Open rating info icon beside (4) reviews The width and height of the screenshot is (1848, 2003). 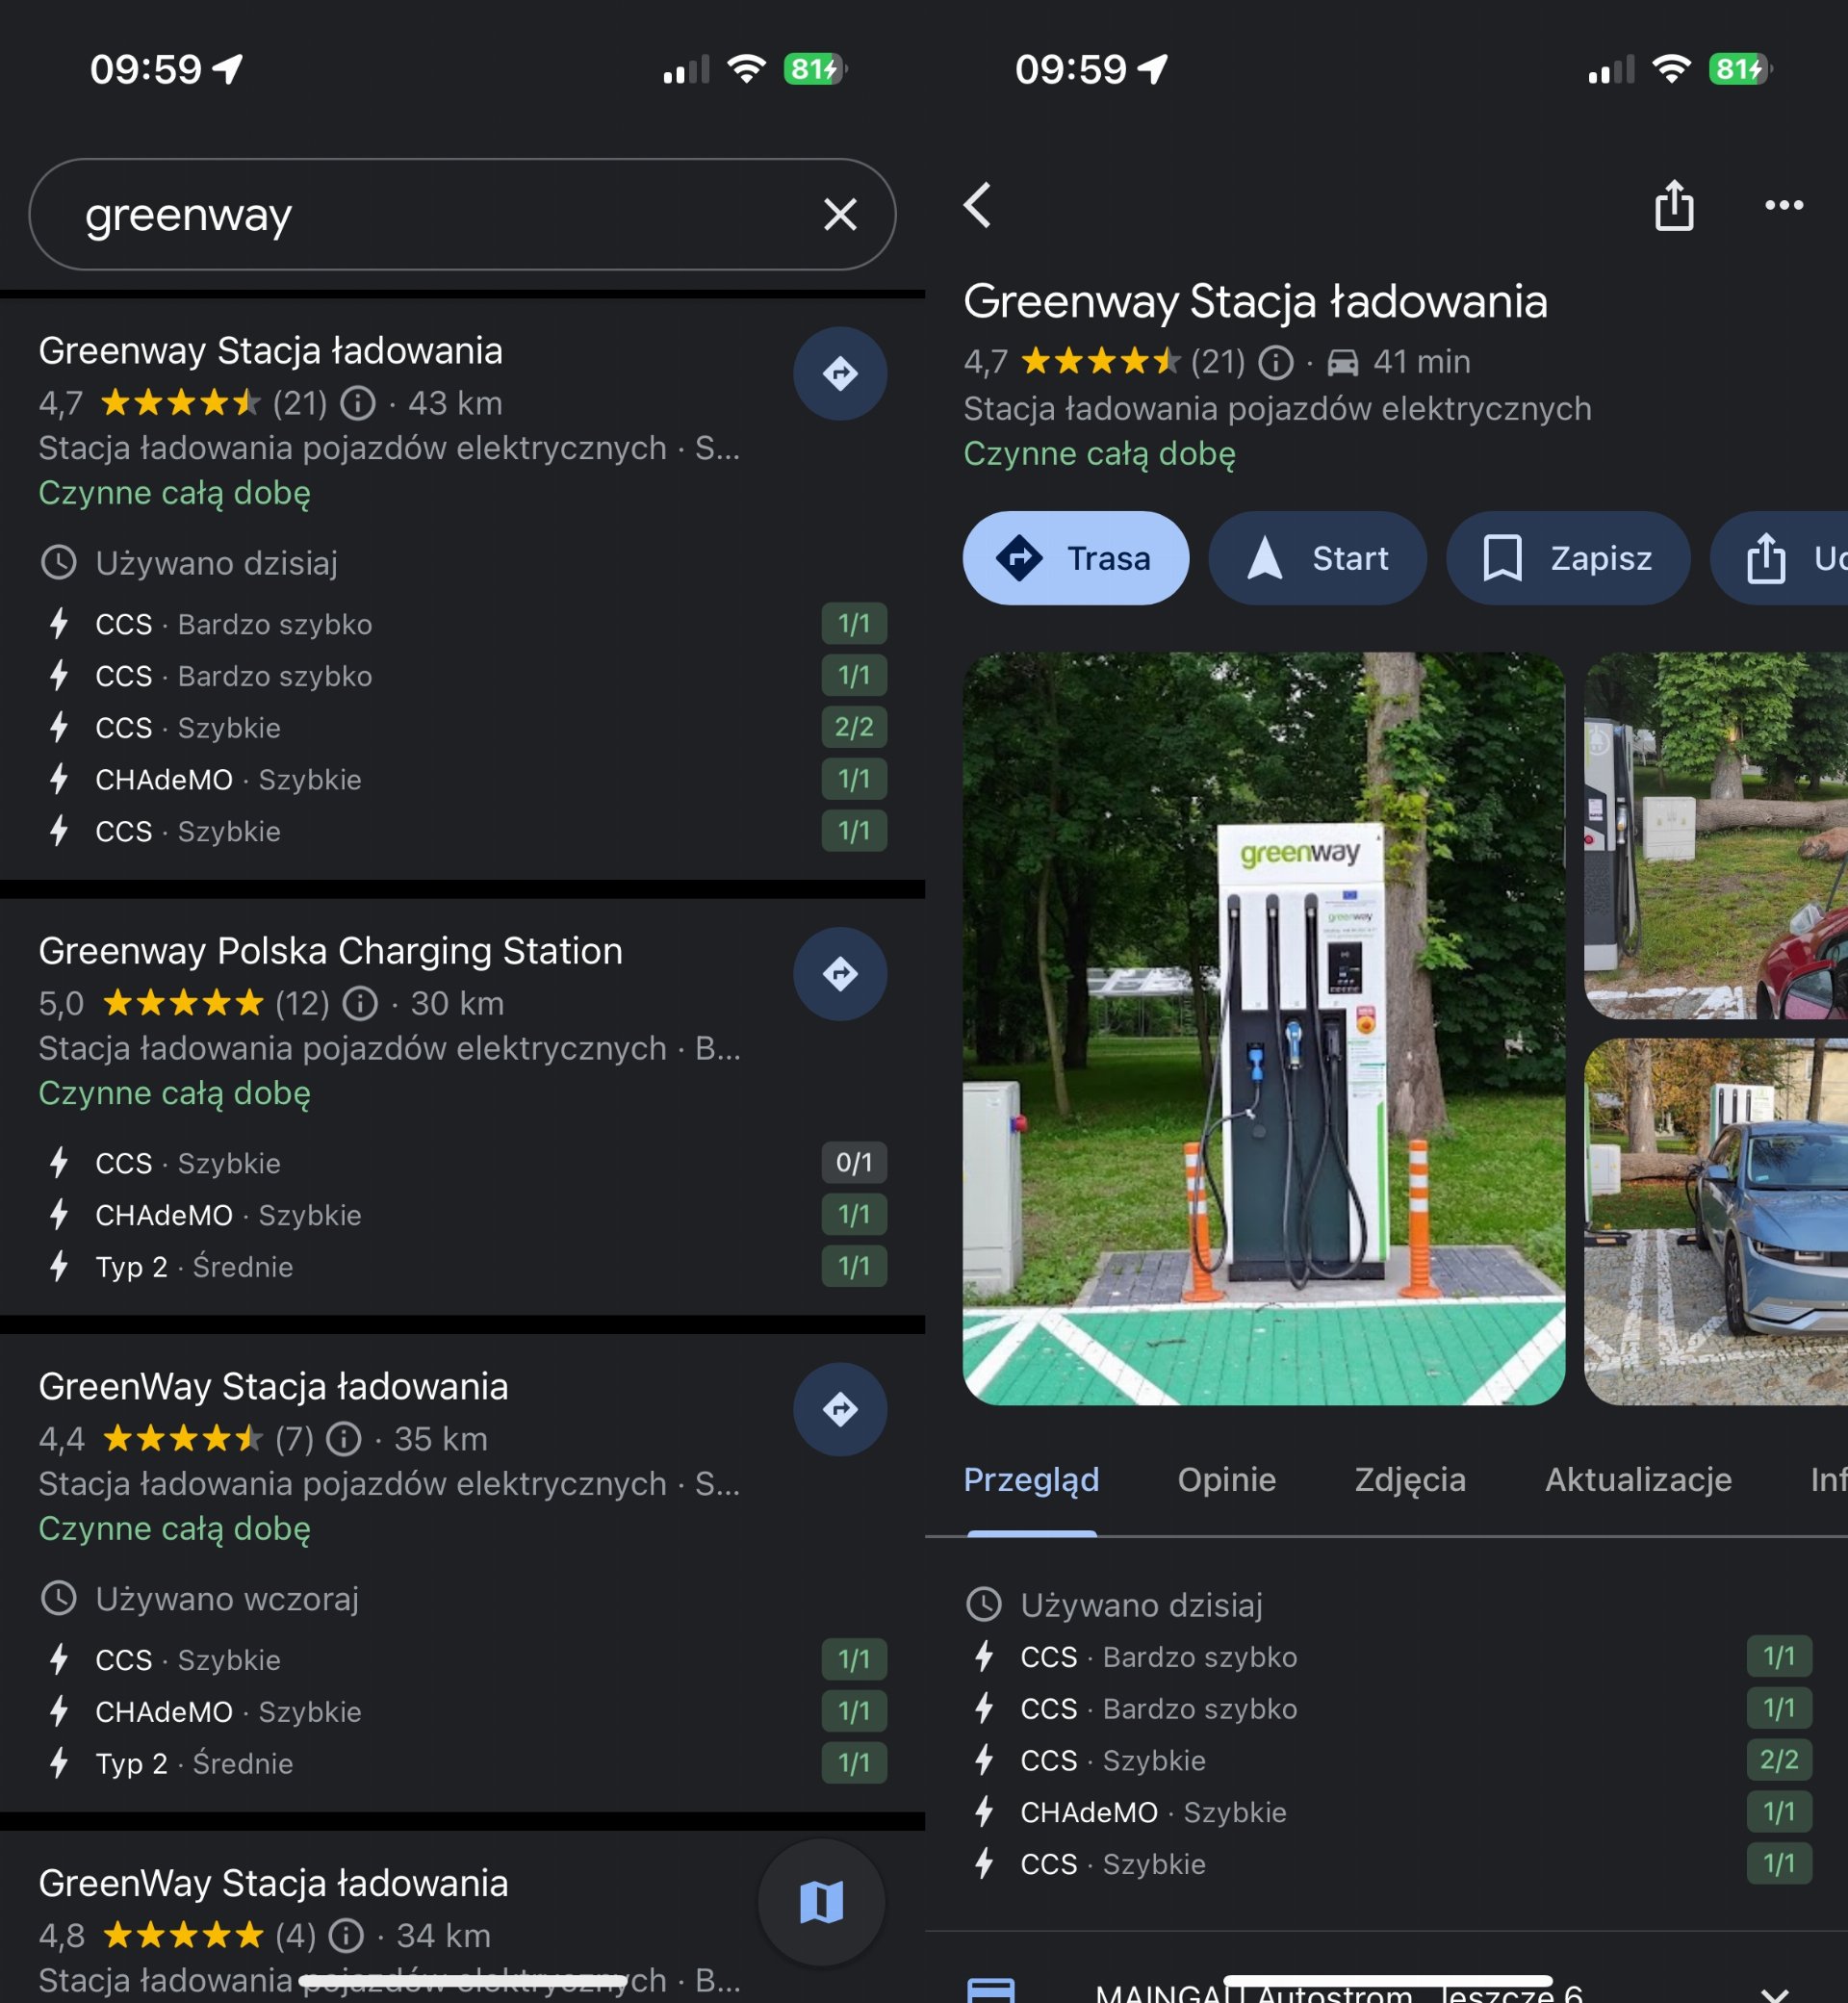(x=346, y=1936)
